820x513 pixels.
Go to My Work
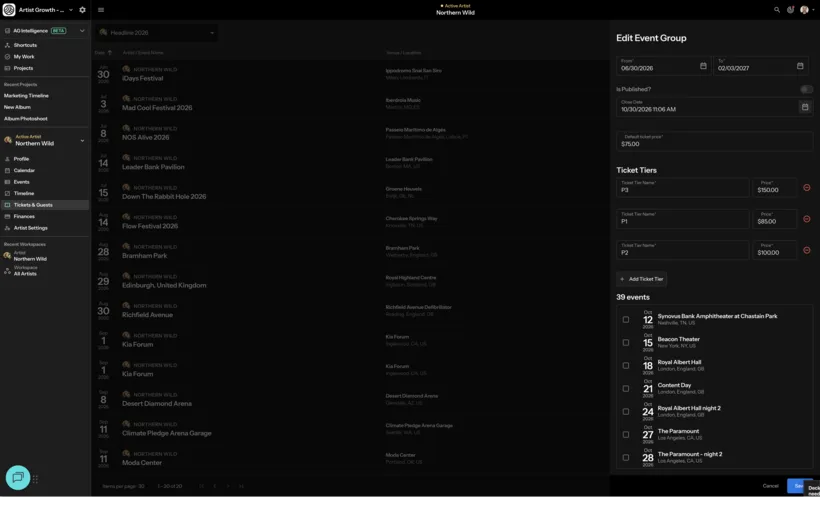(24, 56)
